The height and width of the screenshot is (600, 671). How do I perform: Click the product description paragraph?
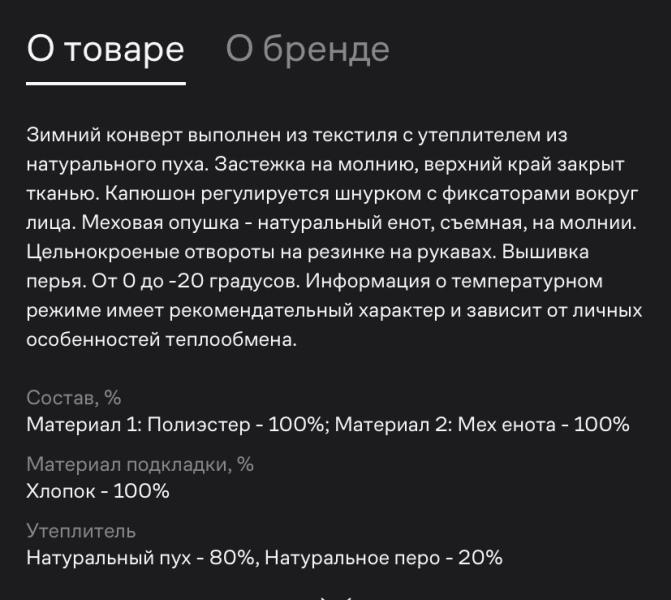click(332, 237)
